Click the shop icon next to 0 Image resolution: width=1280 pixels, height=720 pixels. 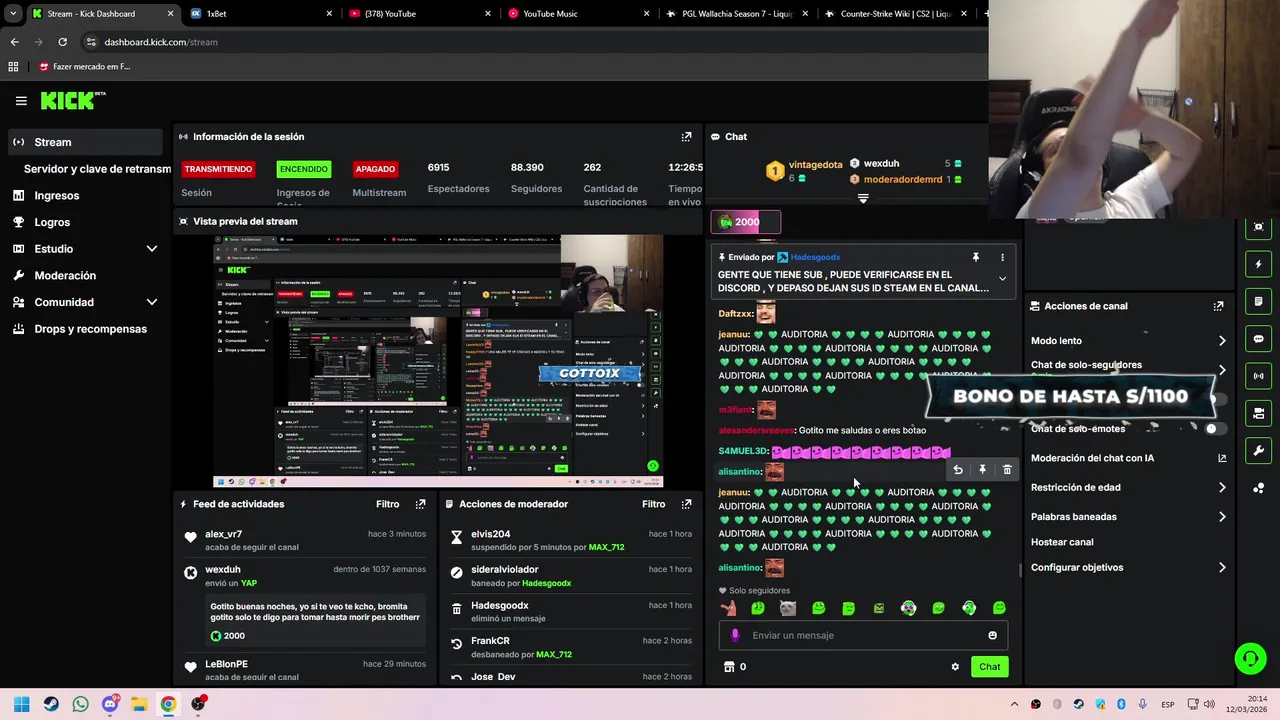coord(729,667)
